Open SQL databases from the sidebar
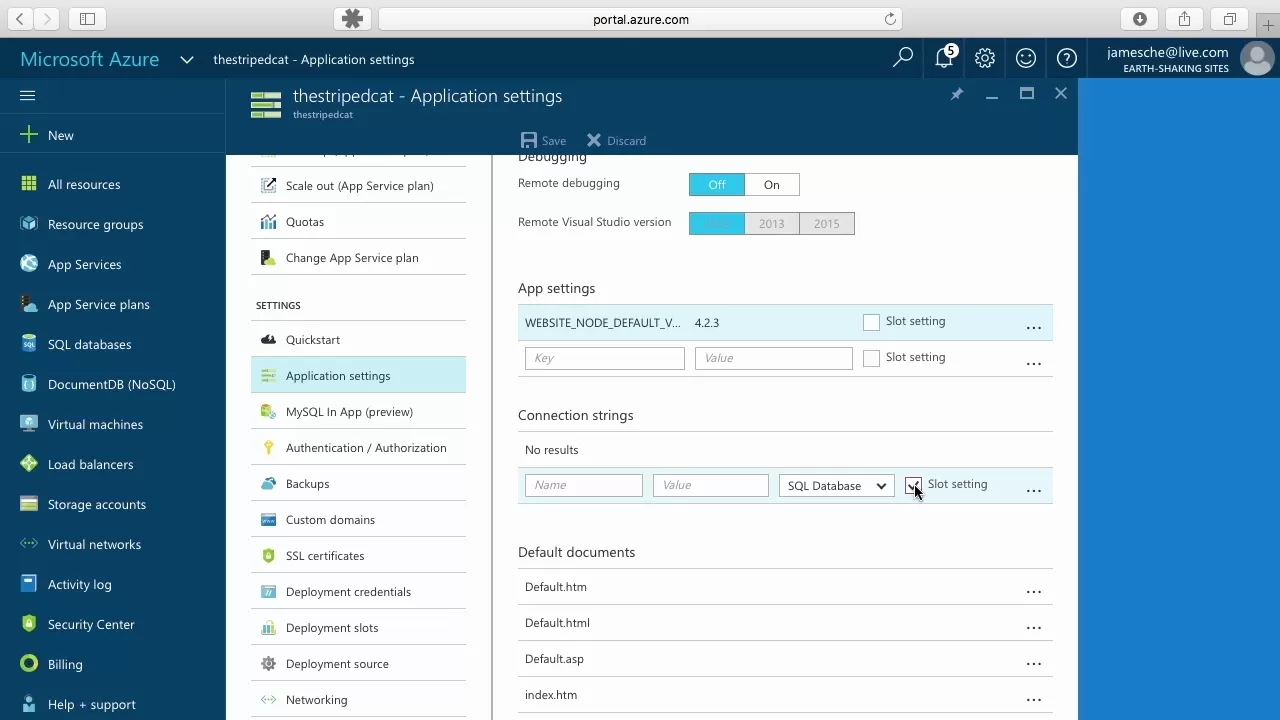 [x=89, y=344]
